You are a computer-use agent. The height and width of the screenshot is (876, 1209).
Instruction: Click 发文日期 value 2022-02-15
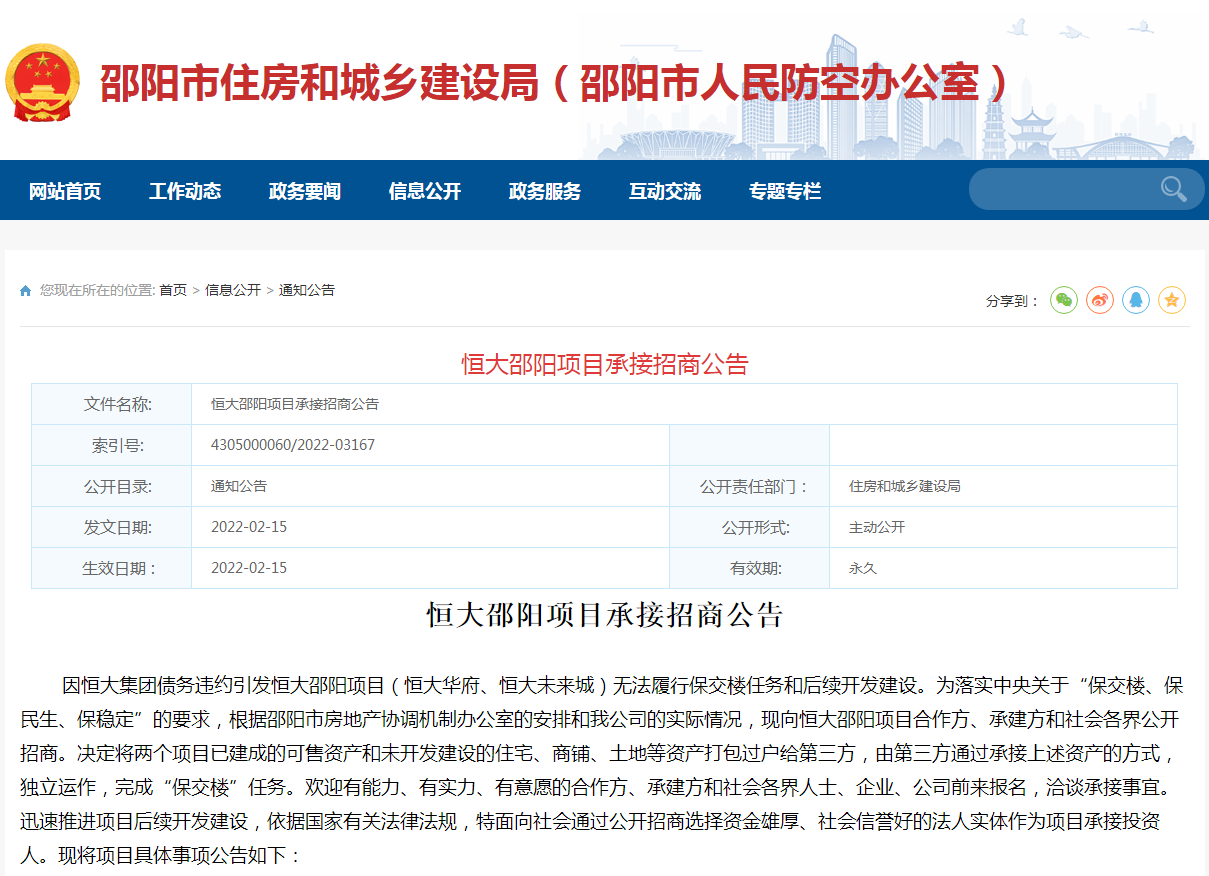(x=249, y=527)
